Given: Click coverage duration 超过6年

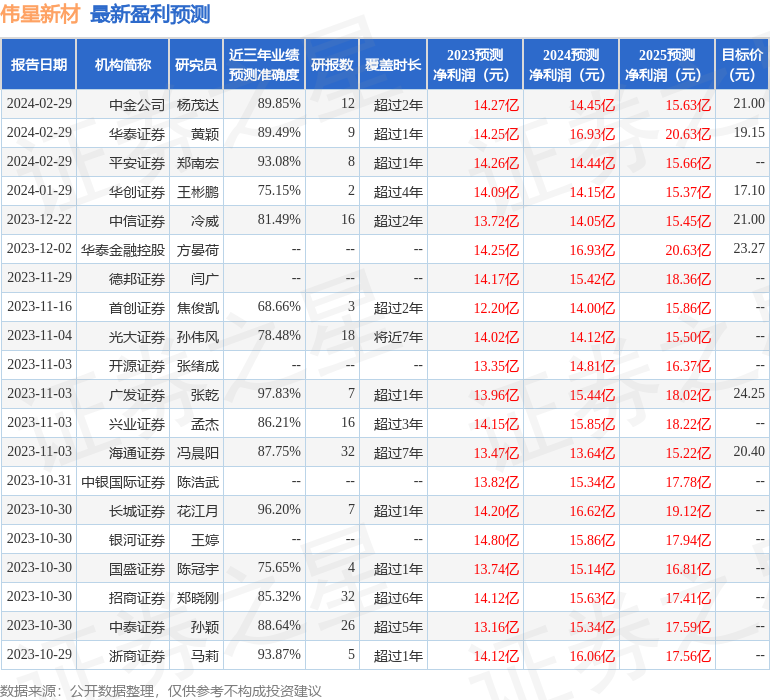Looking at the screenshot, I should coord(398,598).
